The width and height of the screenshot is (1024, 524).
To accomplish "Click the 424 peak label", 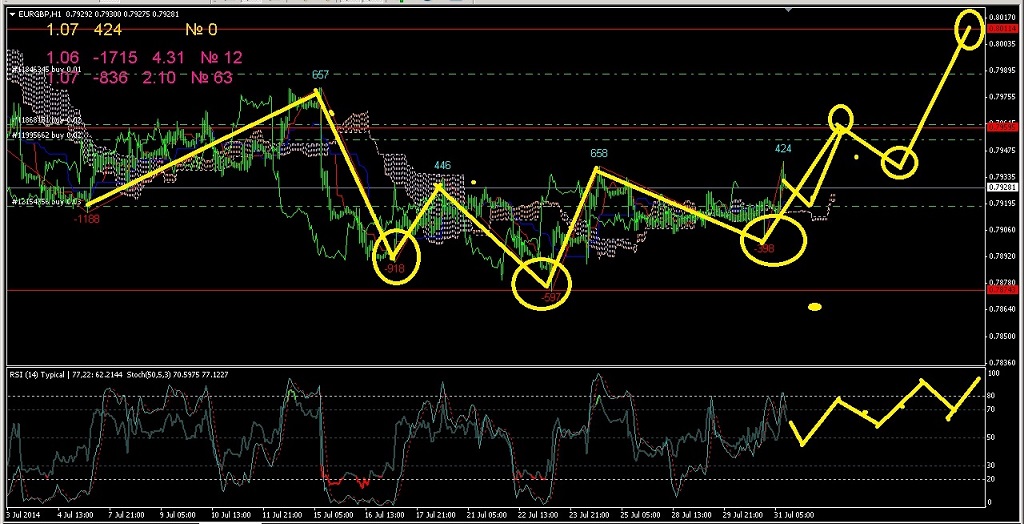I will [x=784, y=149].
